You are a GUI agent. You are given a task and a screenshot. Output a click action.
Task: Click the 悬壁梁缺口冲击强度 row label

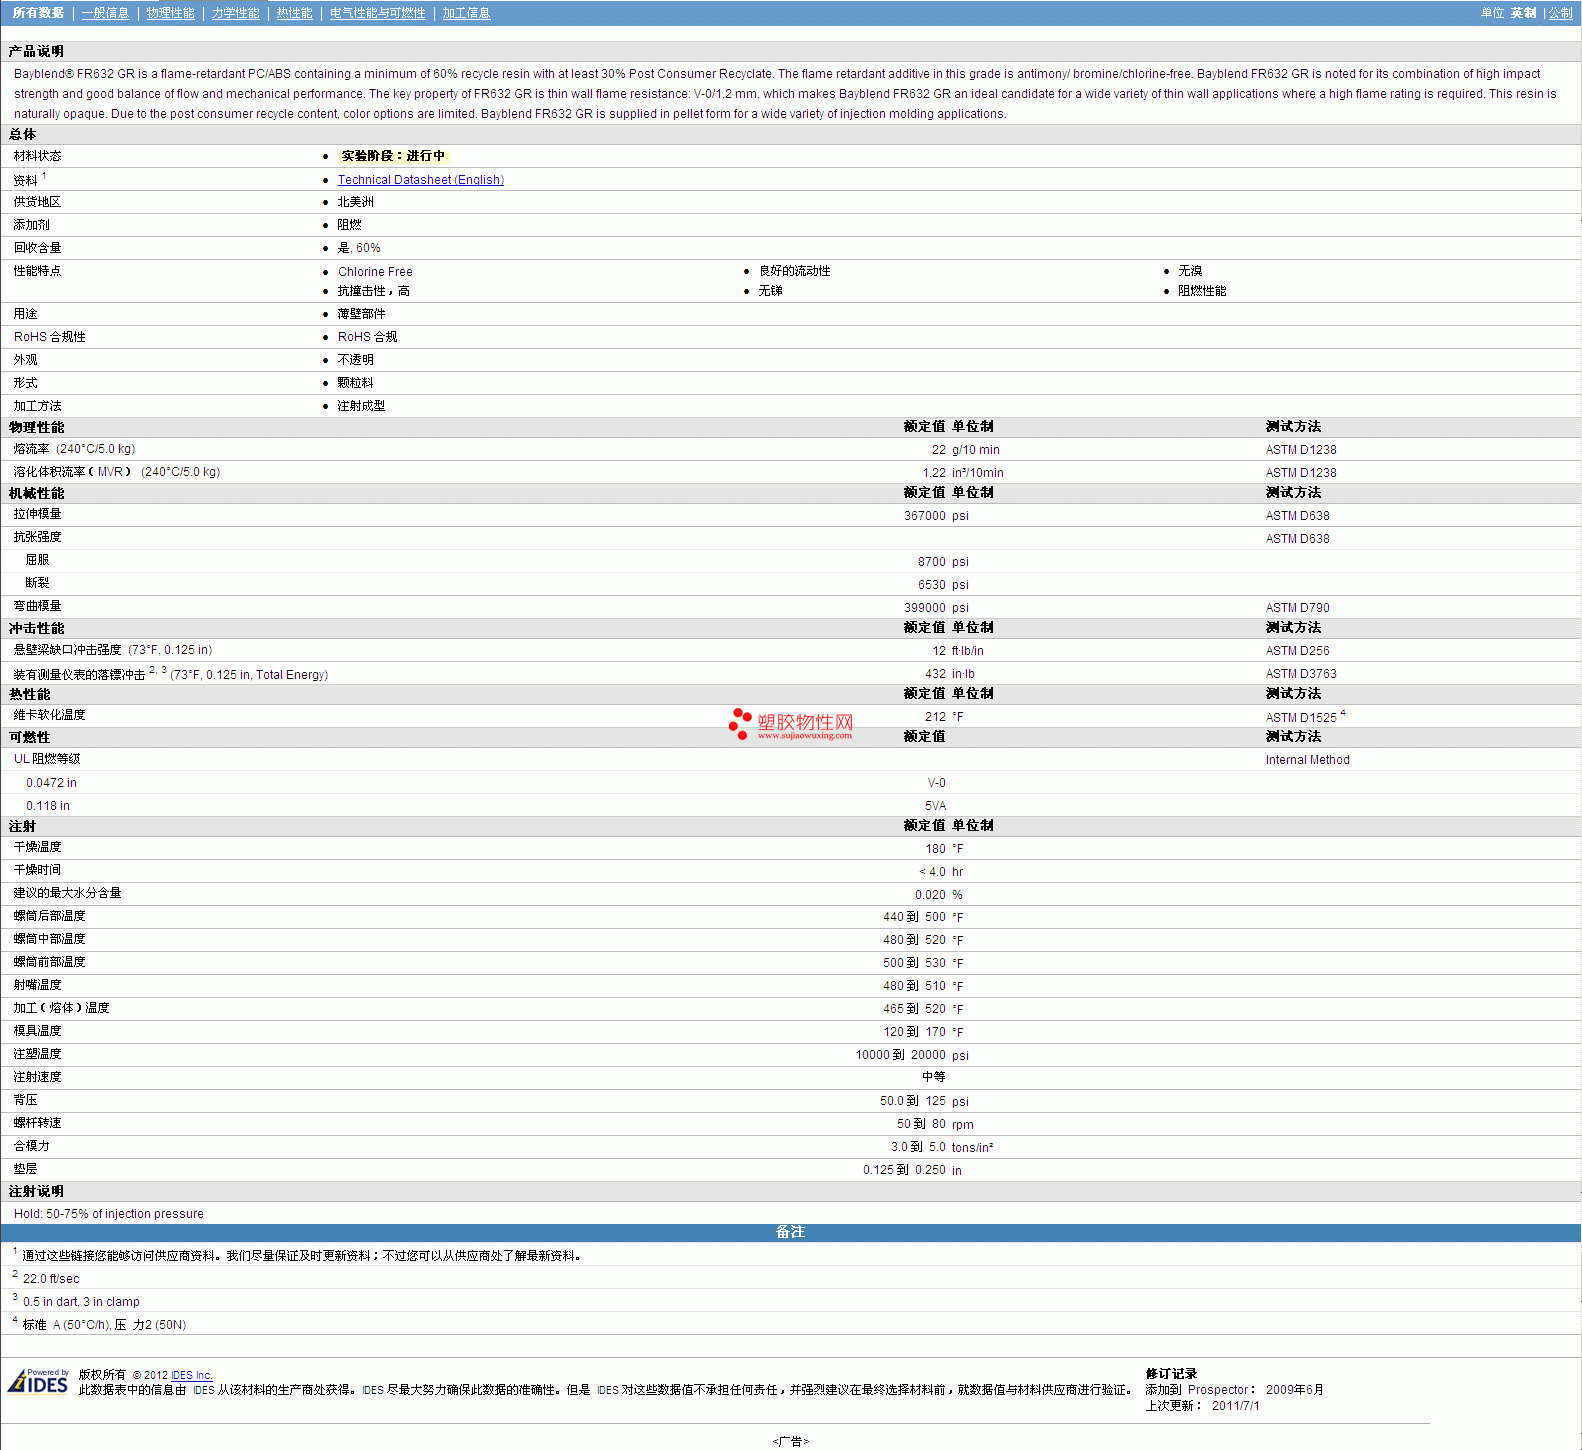click(x=112, y=650)
